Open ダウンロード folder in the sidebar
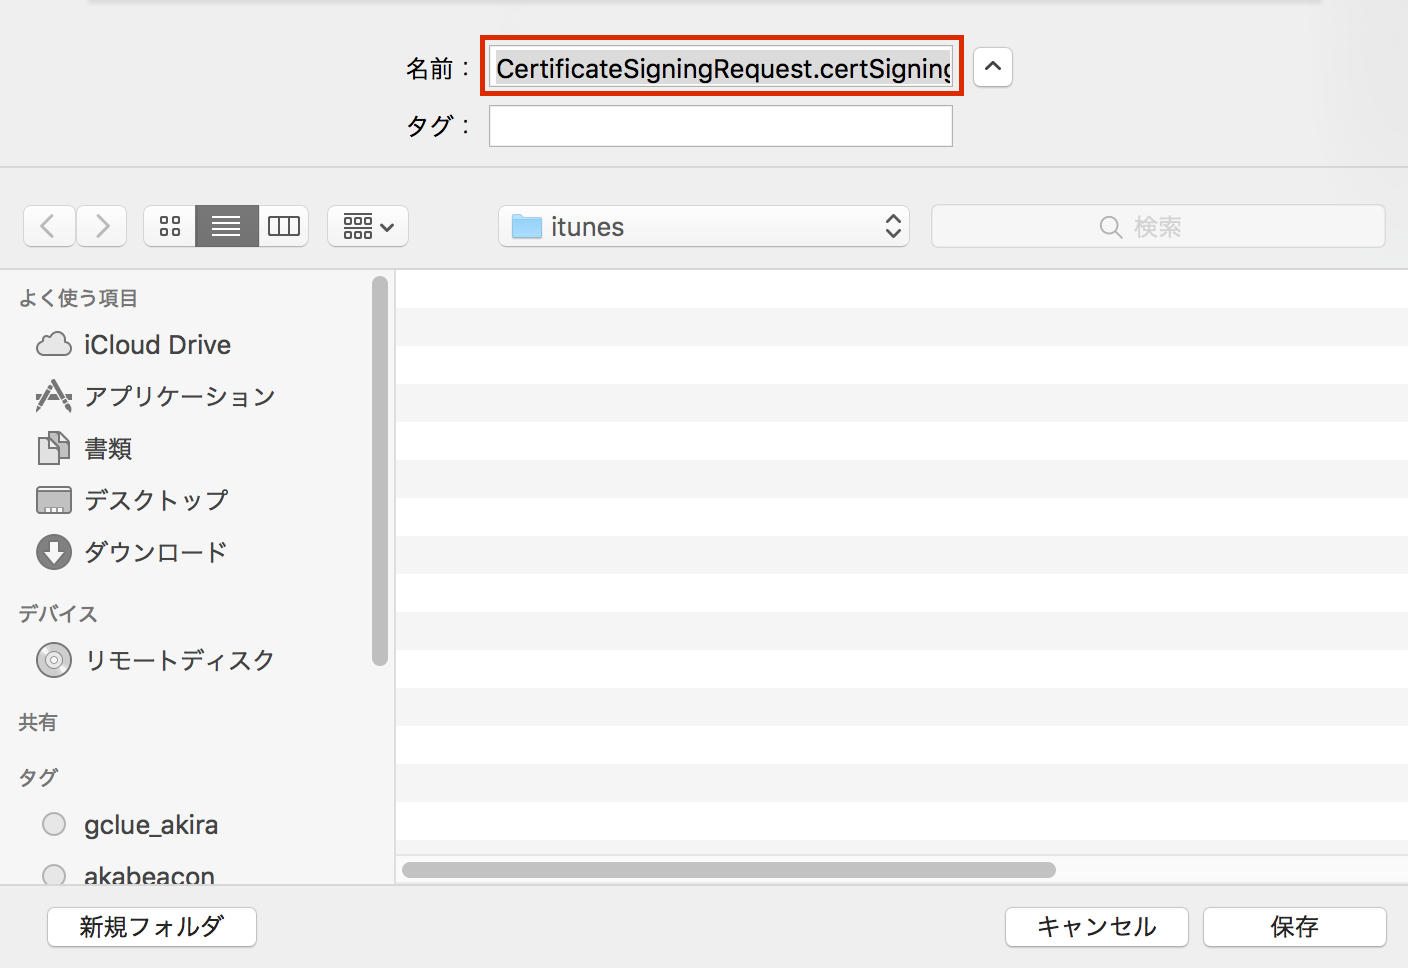 155,552
